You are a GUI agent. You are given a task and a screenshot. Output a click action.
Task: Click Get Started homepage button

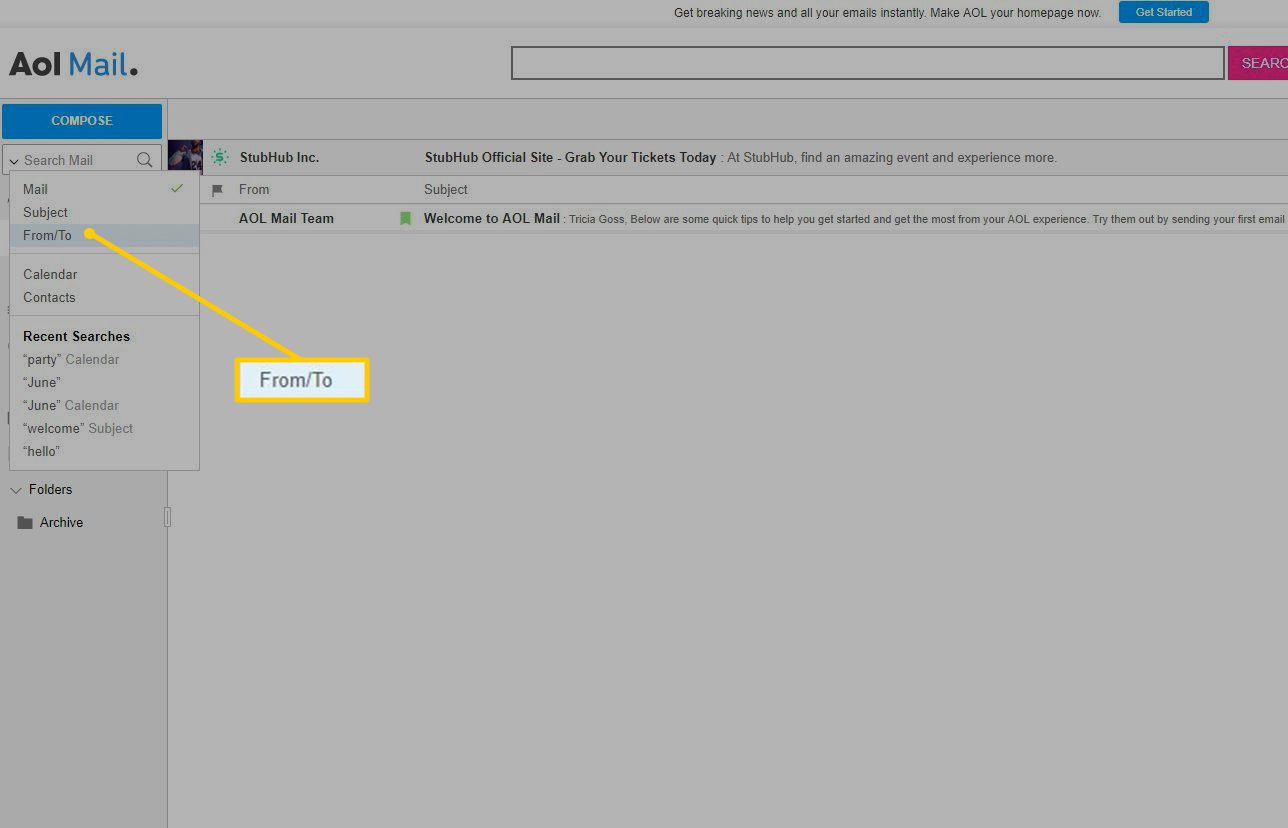coord(1163,12)
